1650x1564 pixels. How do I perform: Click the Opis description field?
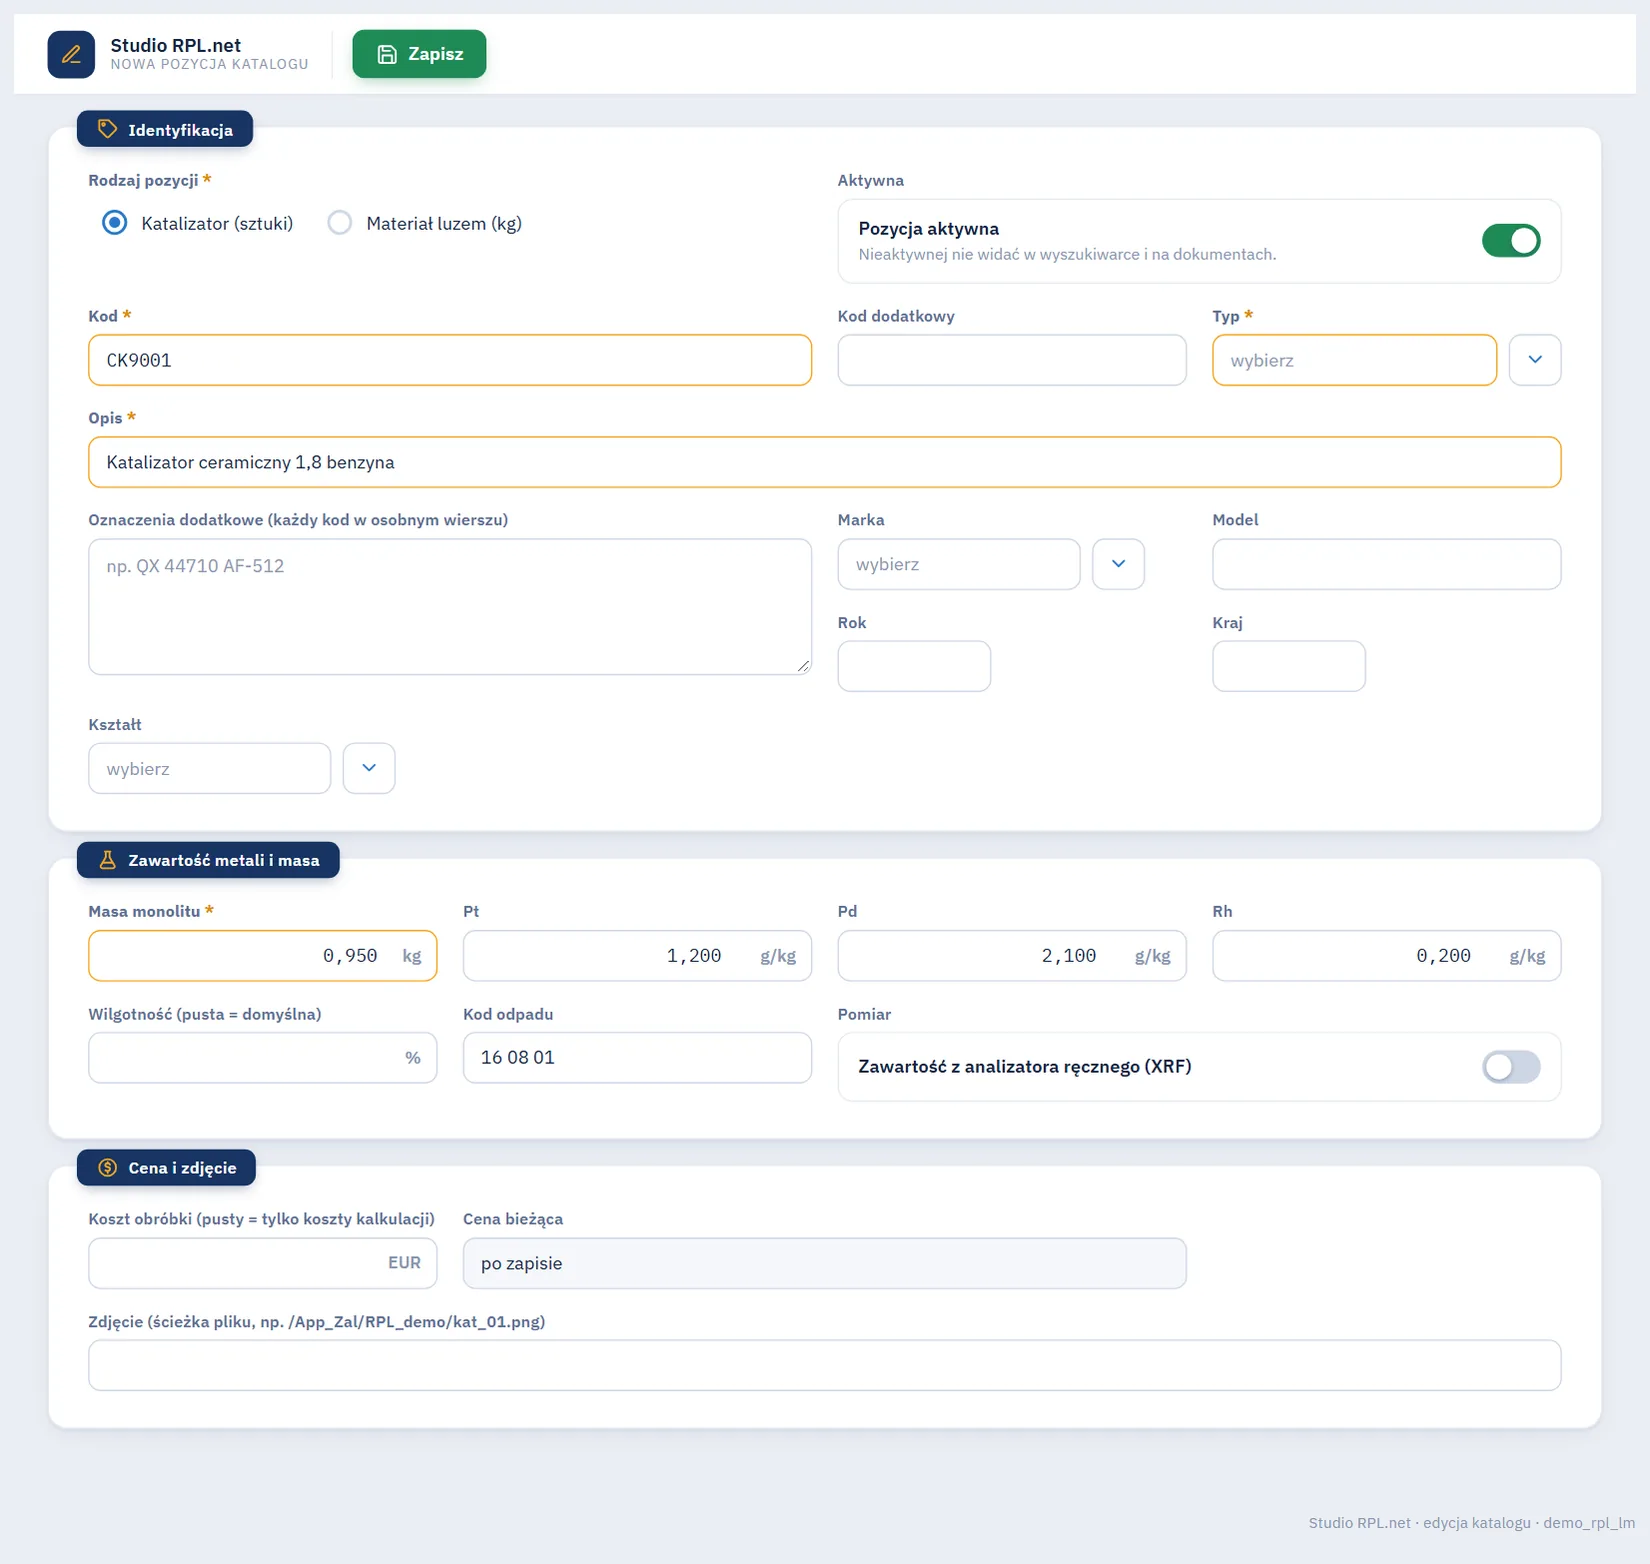pyautogui.click(x=825, y=462)
